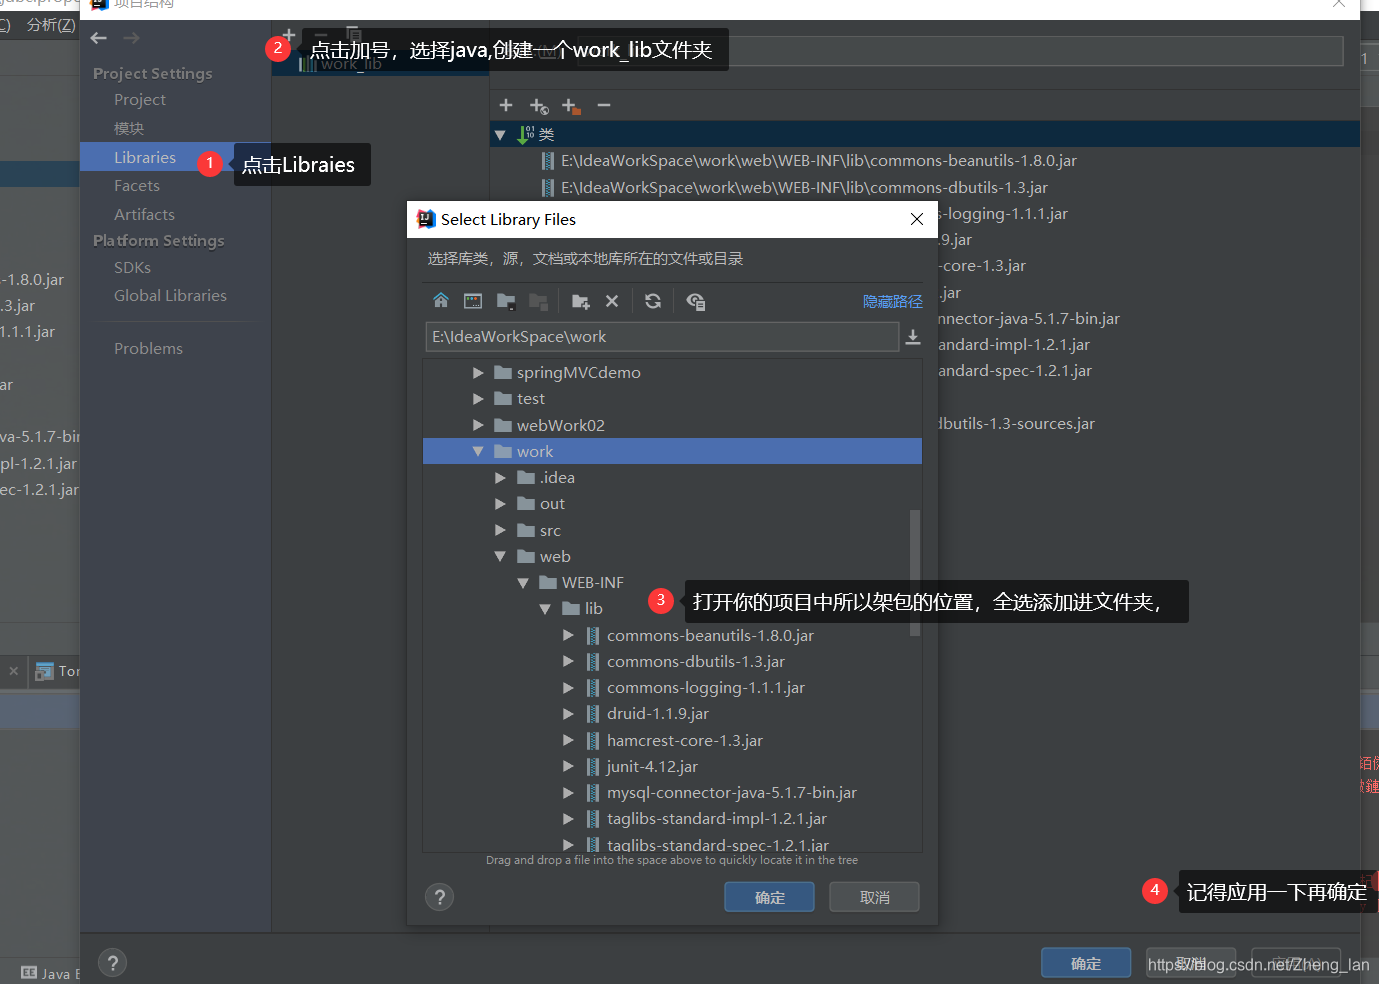The image size is (1379, 984).
Task: Create a new folder in file chooser
Action: pyautogui.click(x=580, y=301)
